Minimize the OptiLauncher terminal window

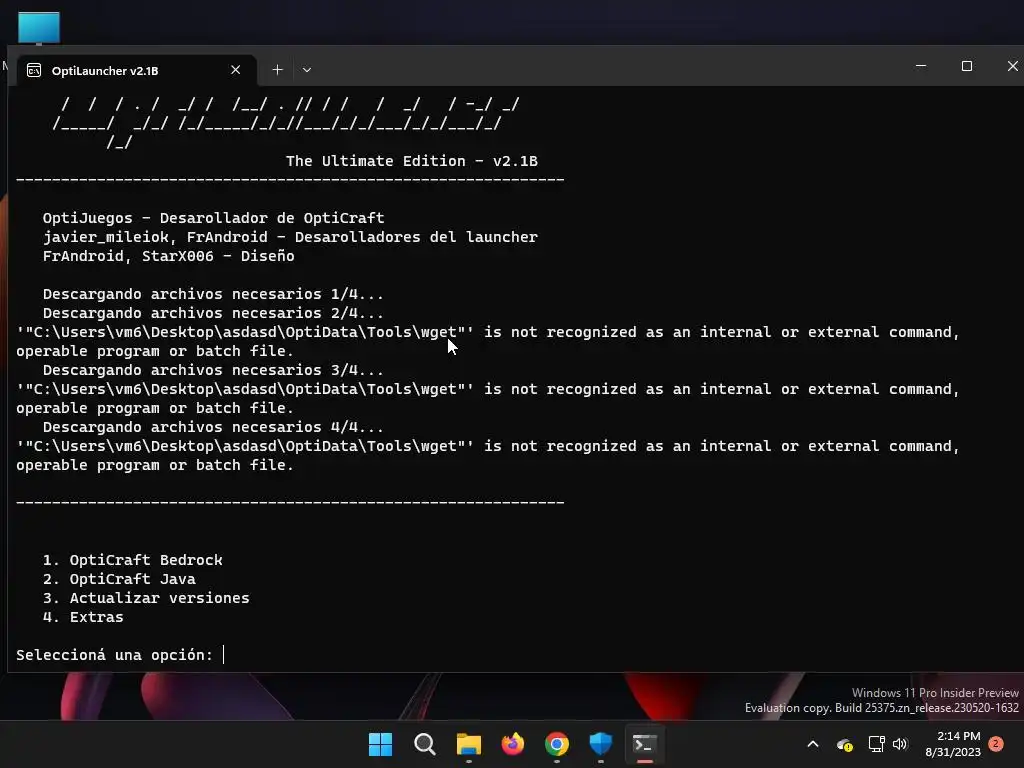921,66
